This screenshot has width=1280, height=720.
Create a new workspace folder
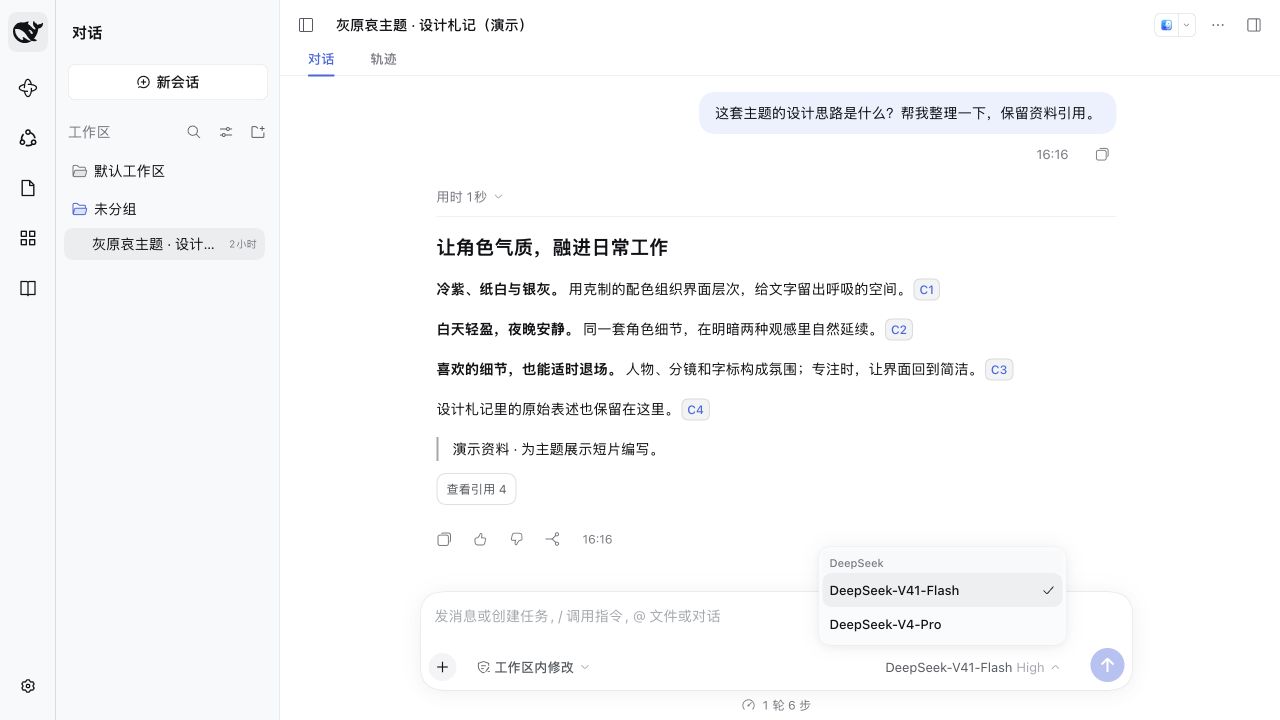point(258,132)
